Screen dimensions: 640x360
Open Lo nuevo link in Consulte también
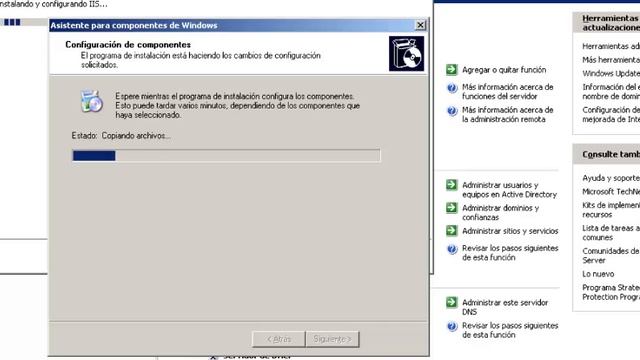pos(598,274)
